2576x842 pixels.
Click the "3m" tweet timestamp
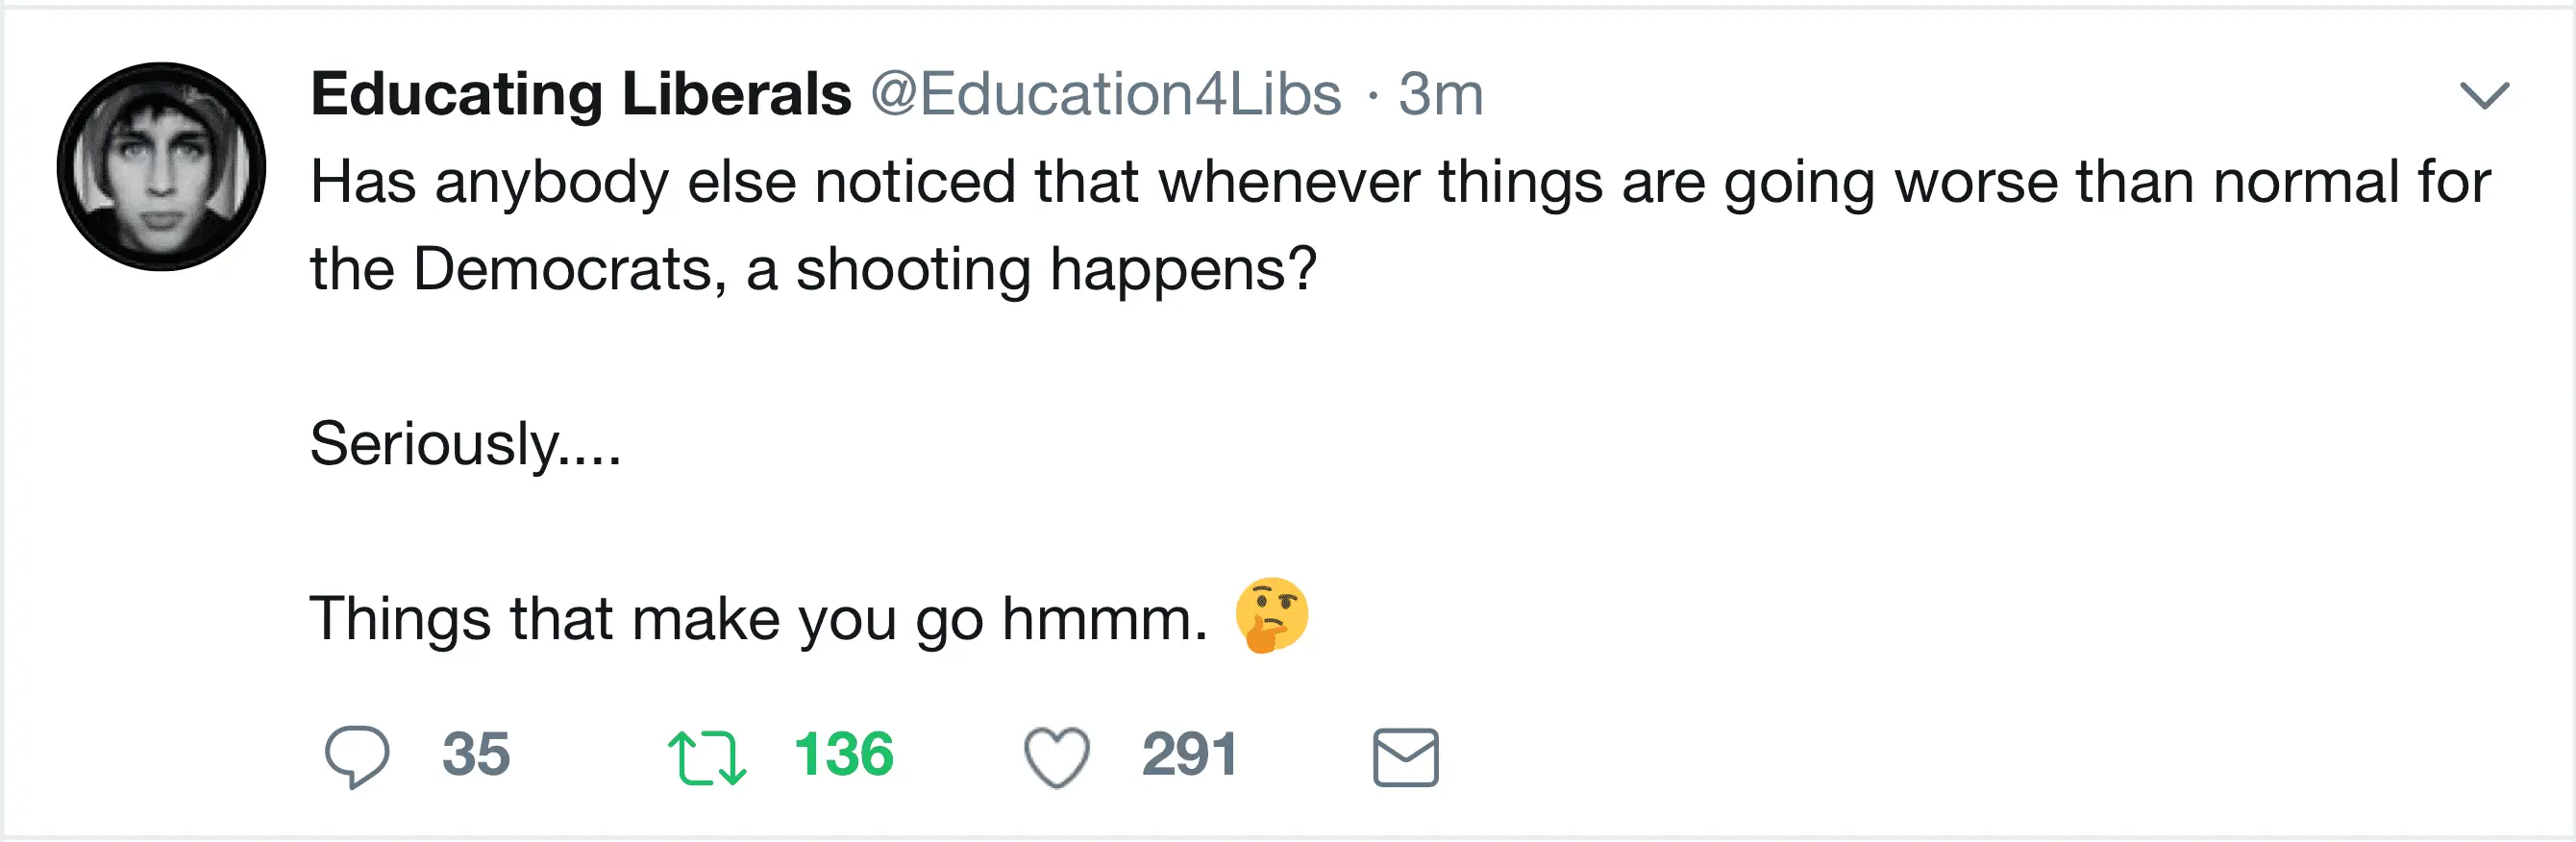pyautogui.click(x=1440, y=94)
